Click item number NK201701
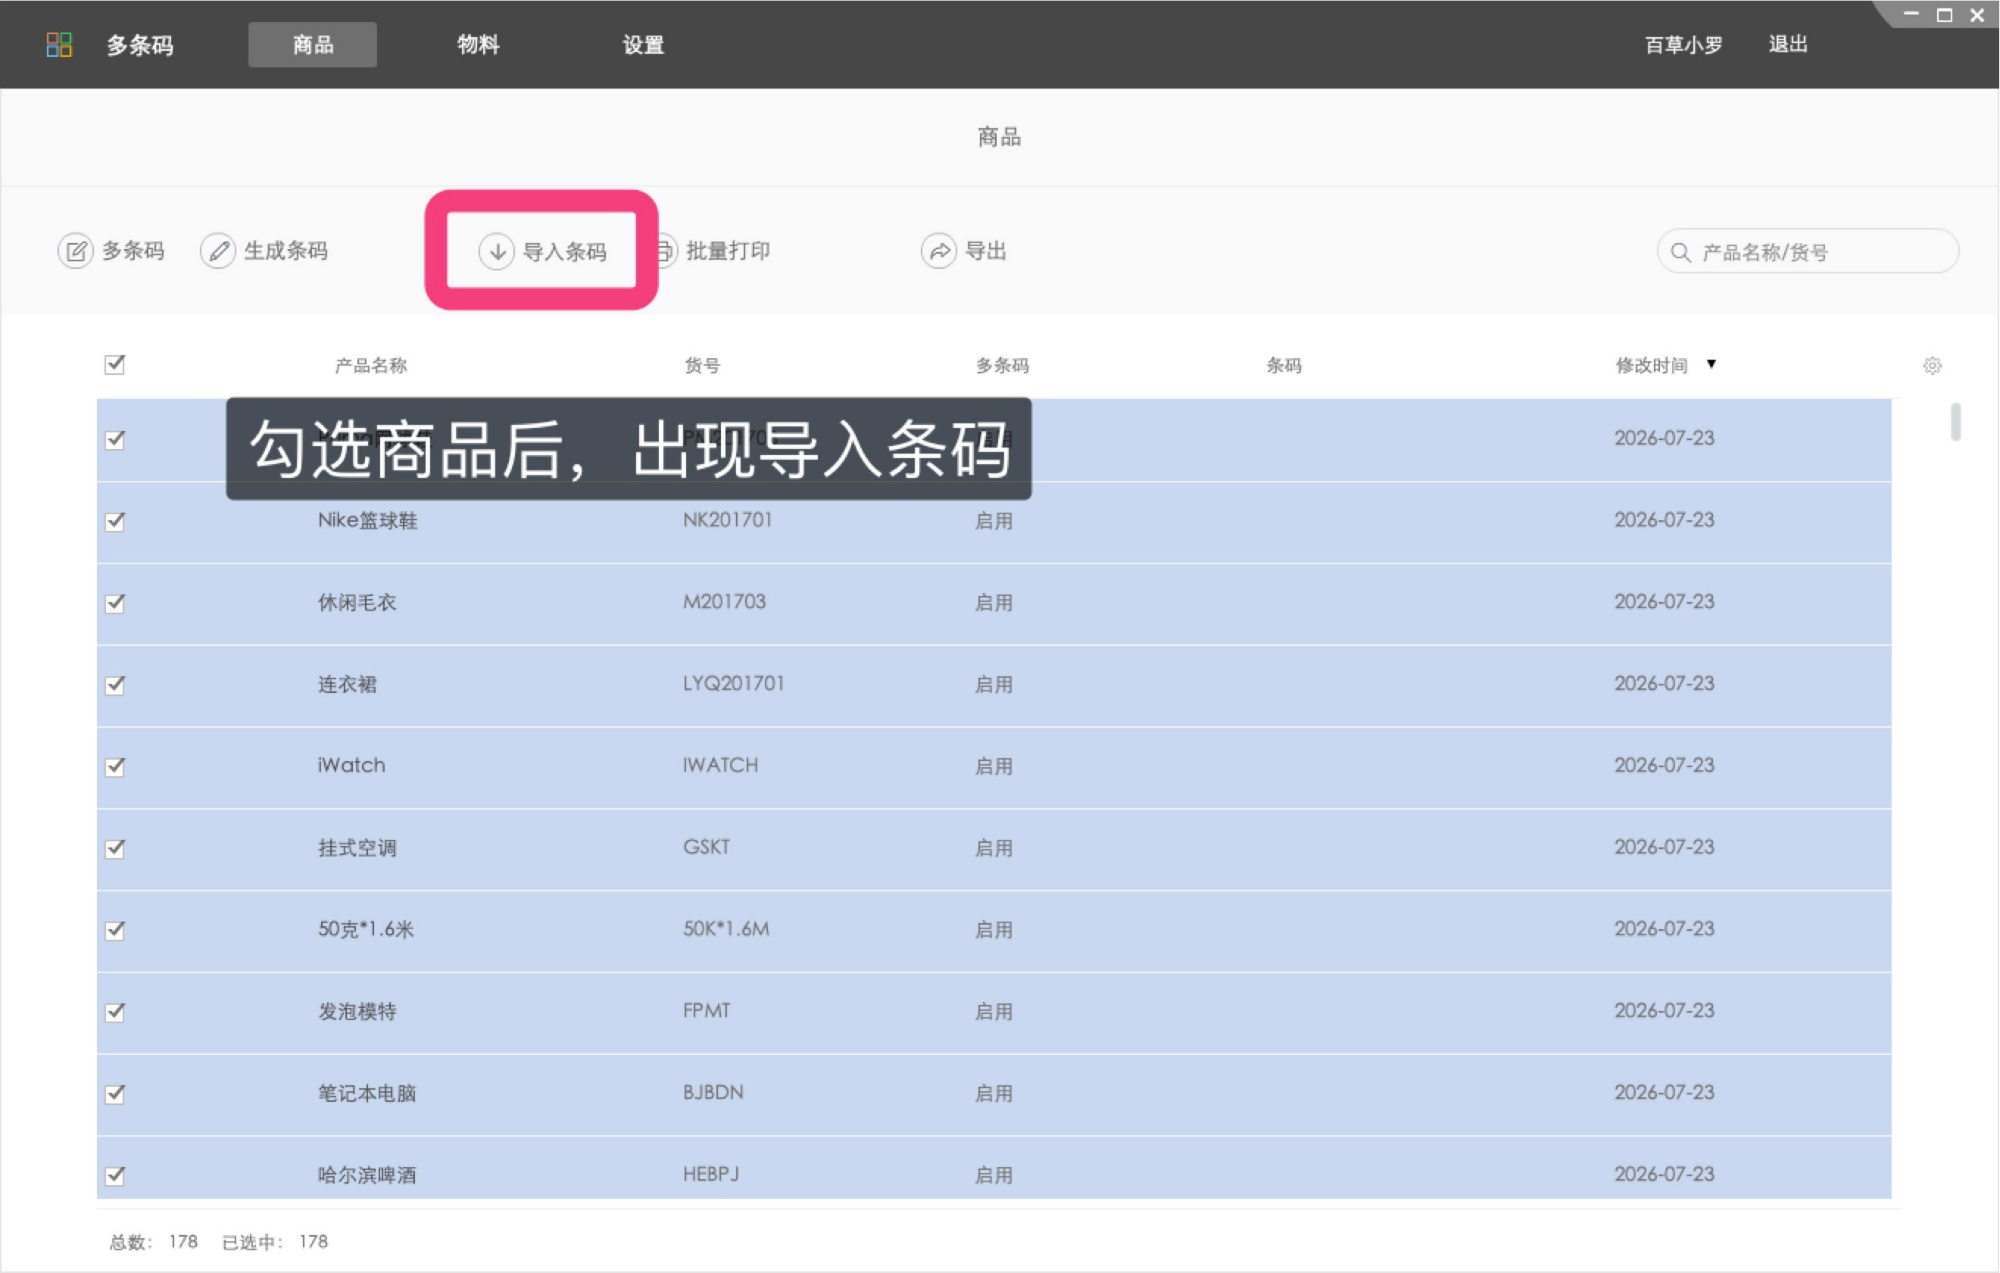2000x1273 pixels. [728, 520]
